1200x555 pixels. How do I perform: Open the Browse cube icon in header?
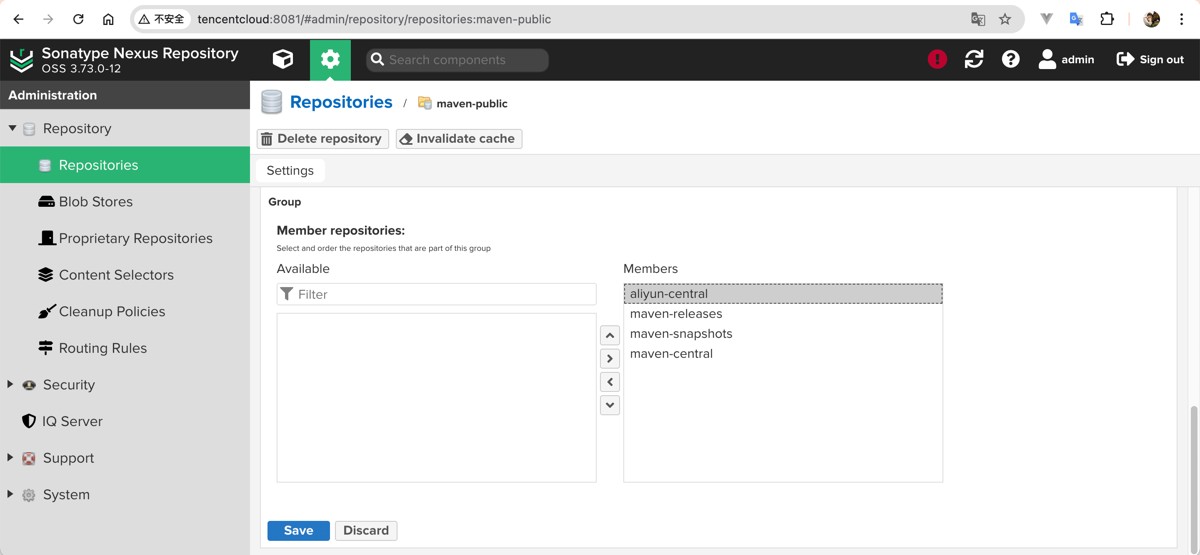283,60
